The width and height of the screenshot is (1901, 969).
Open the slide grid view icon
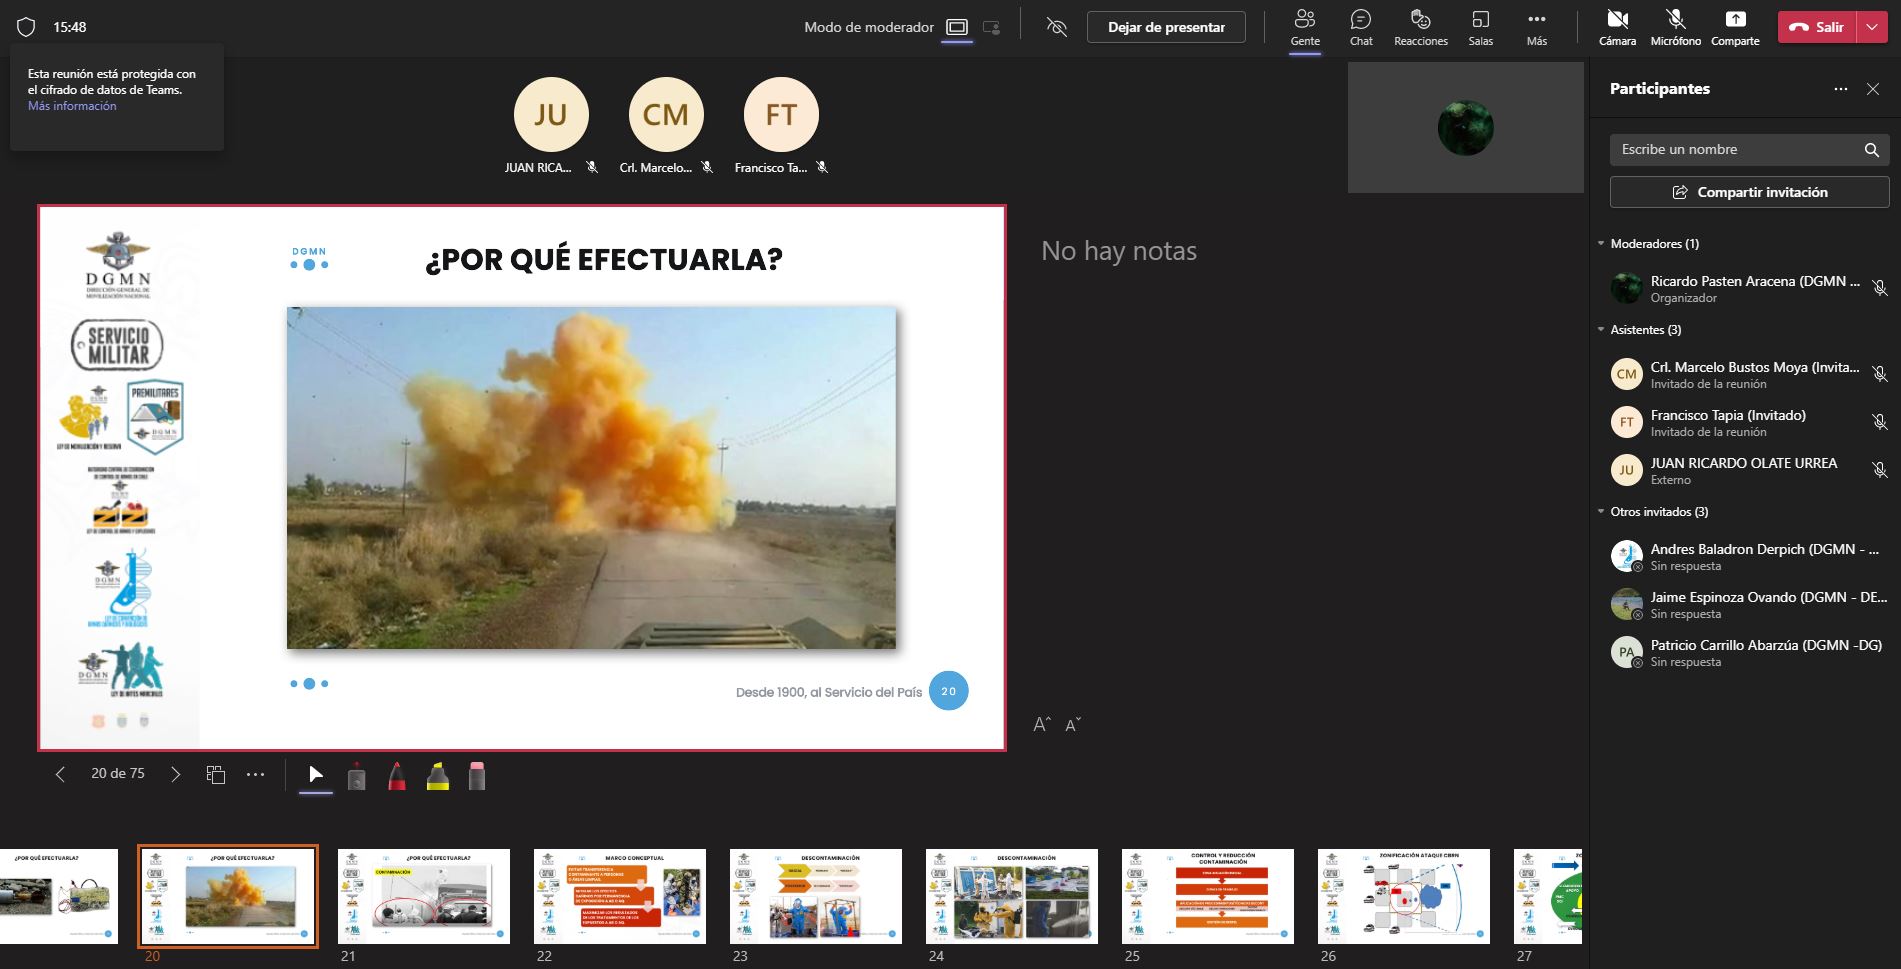(x=215, y=774)
